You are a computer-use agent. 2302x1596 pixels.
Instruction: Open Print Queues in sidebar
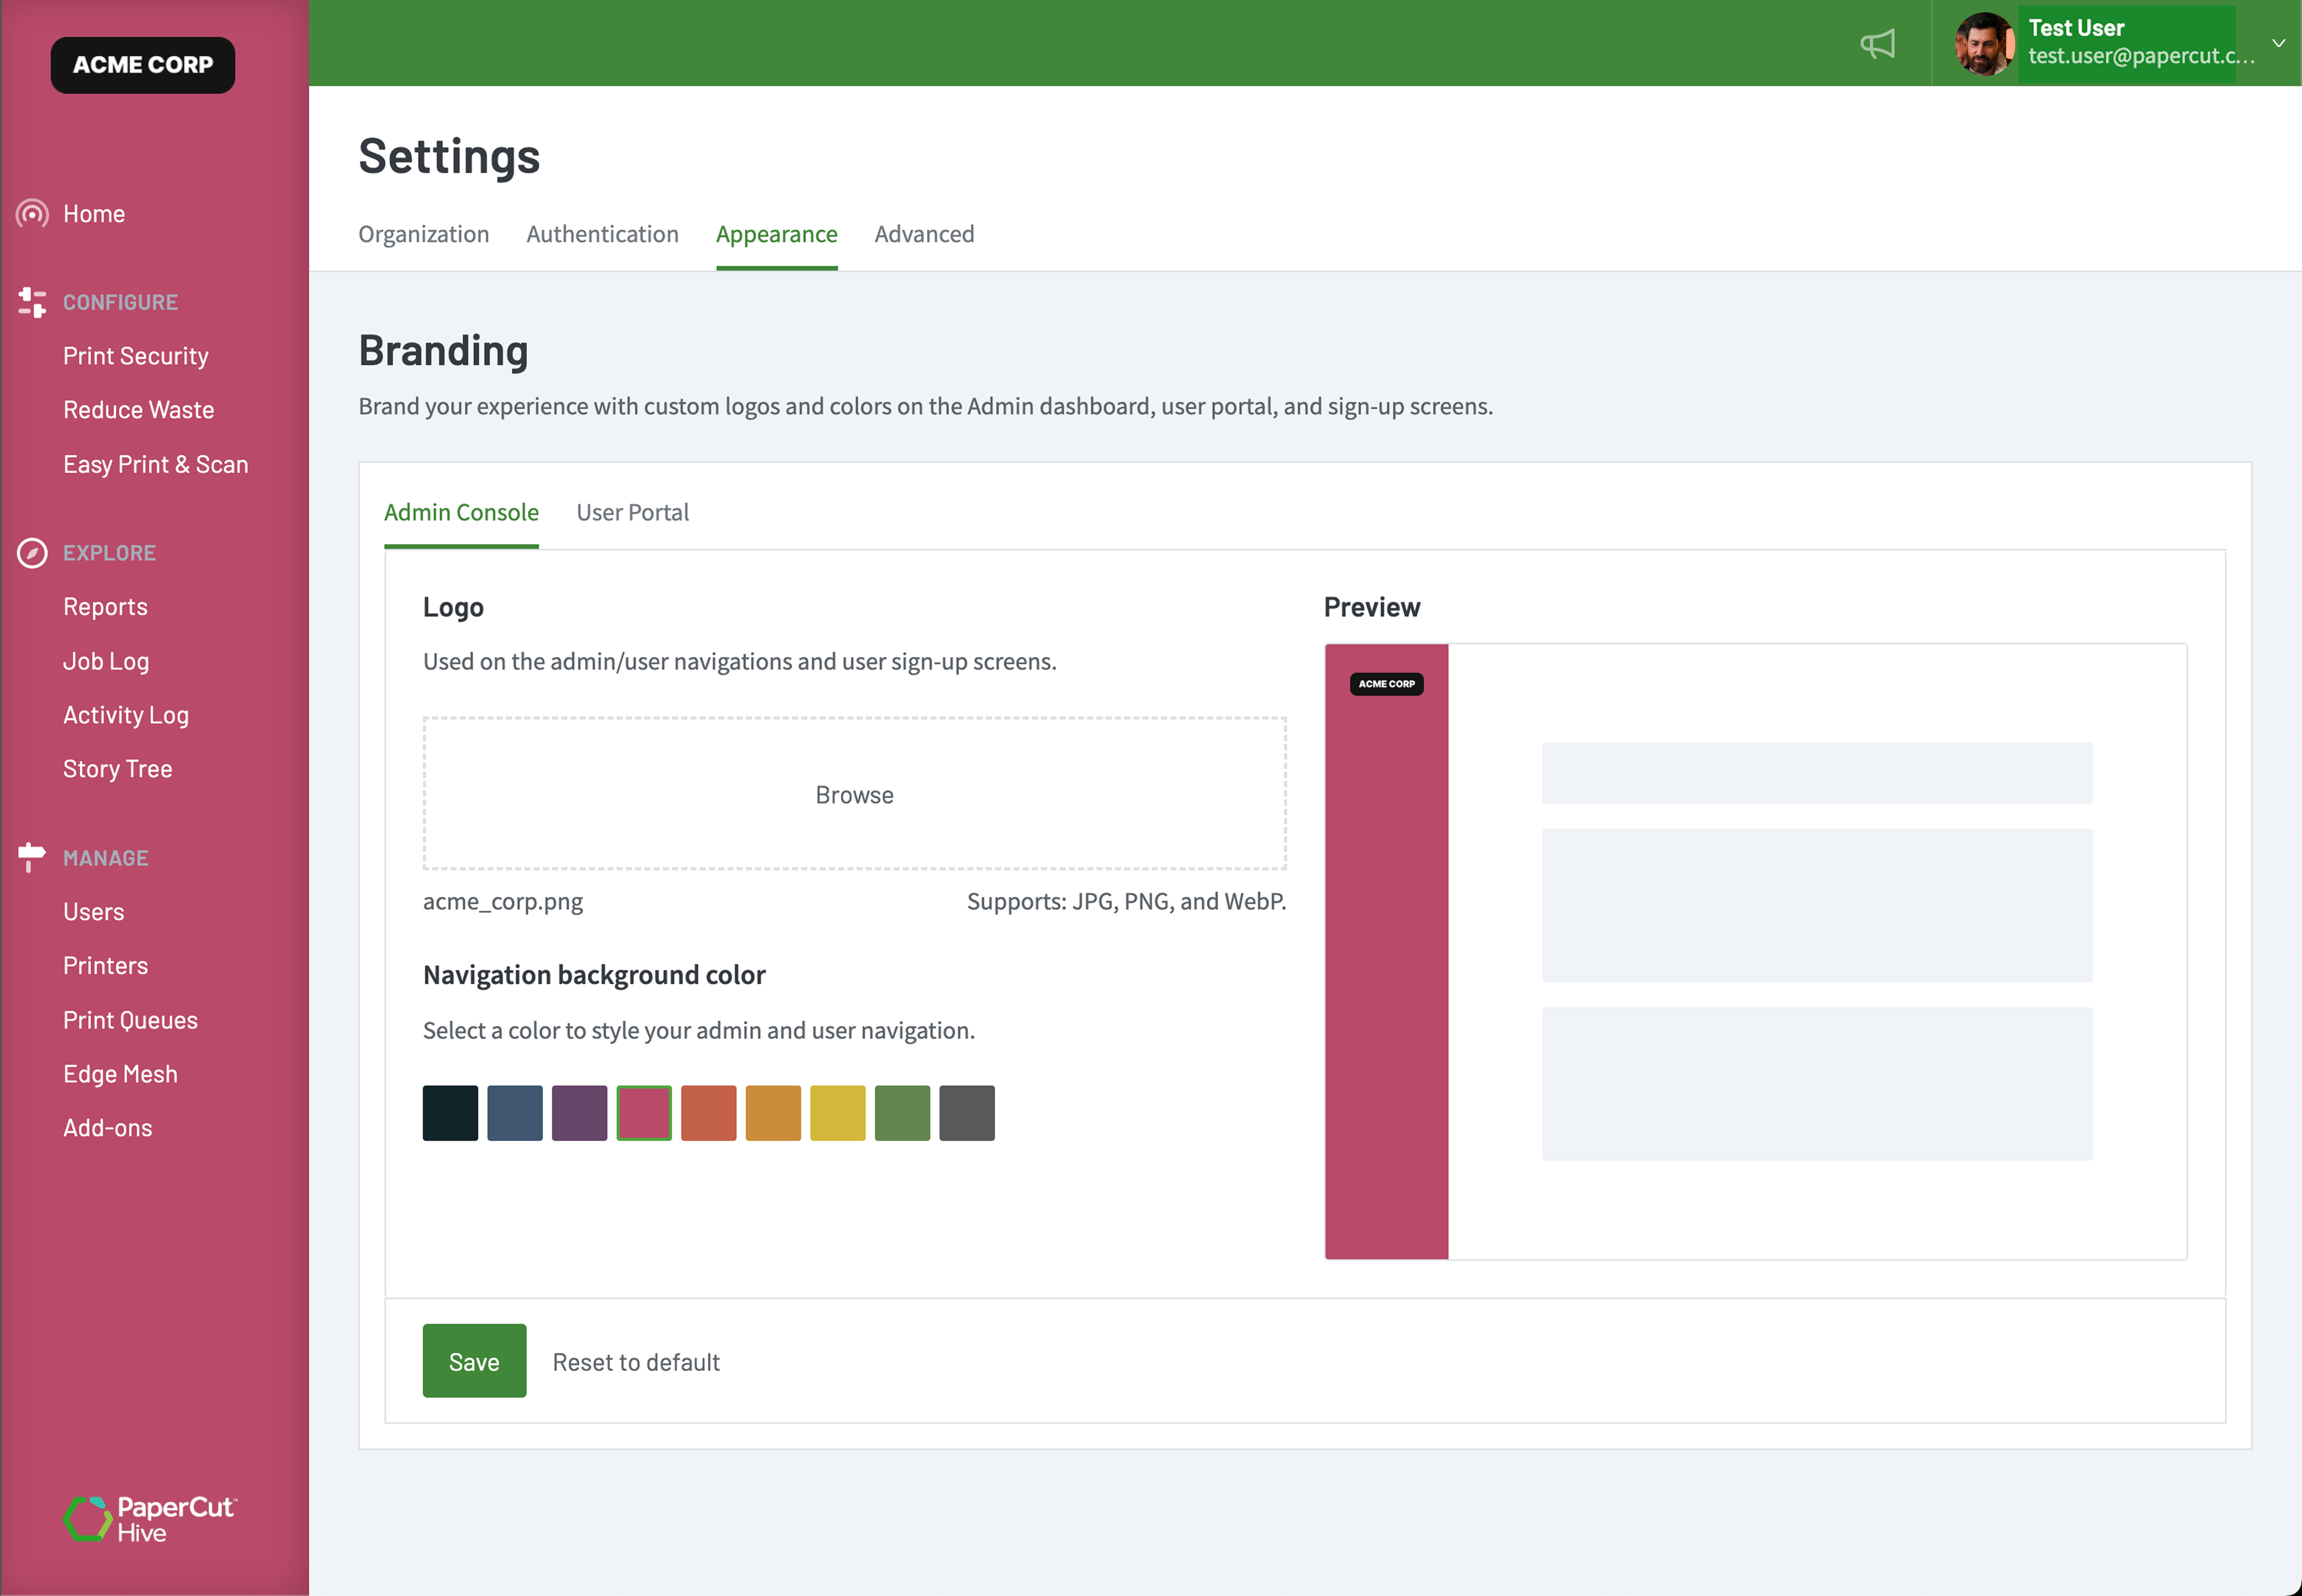[130, 1020]
